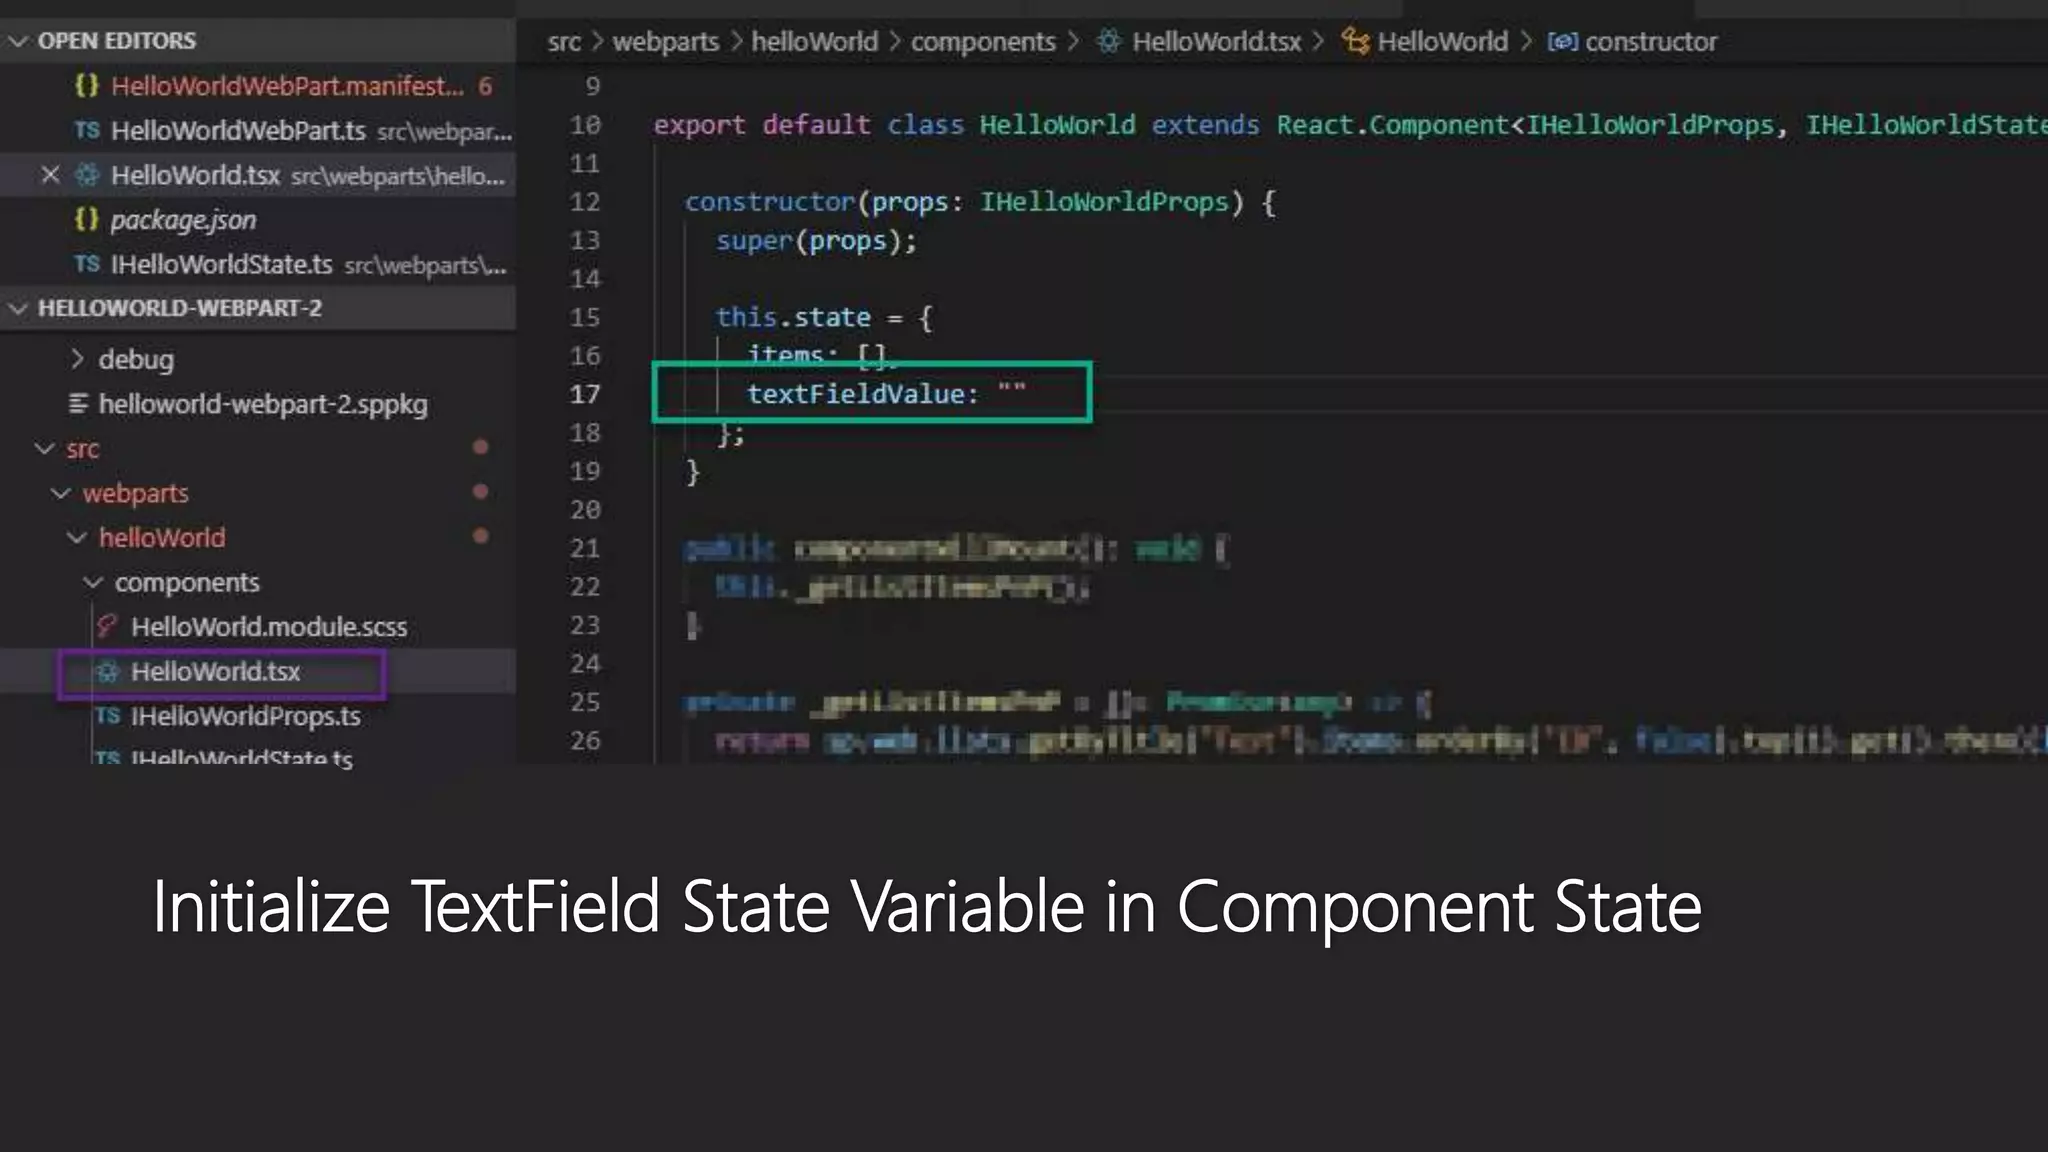Click line number 17 in the gutter
This screenshot has height=1152, width=2048.
pos(585,394)
